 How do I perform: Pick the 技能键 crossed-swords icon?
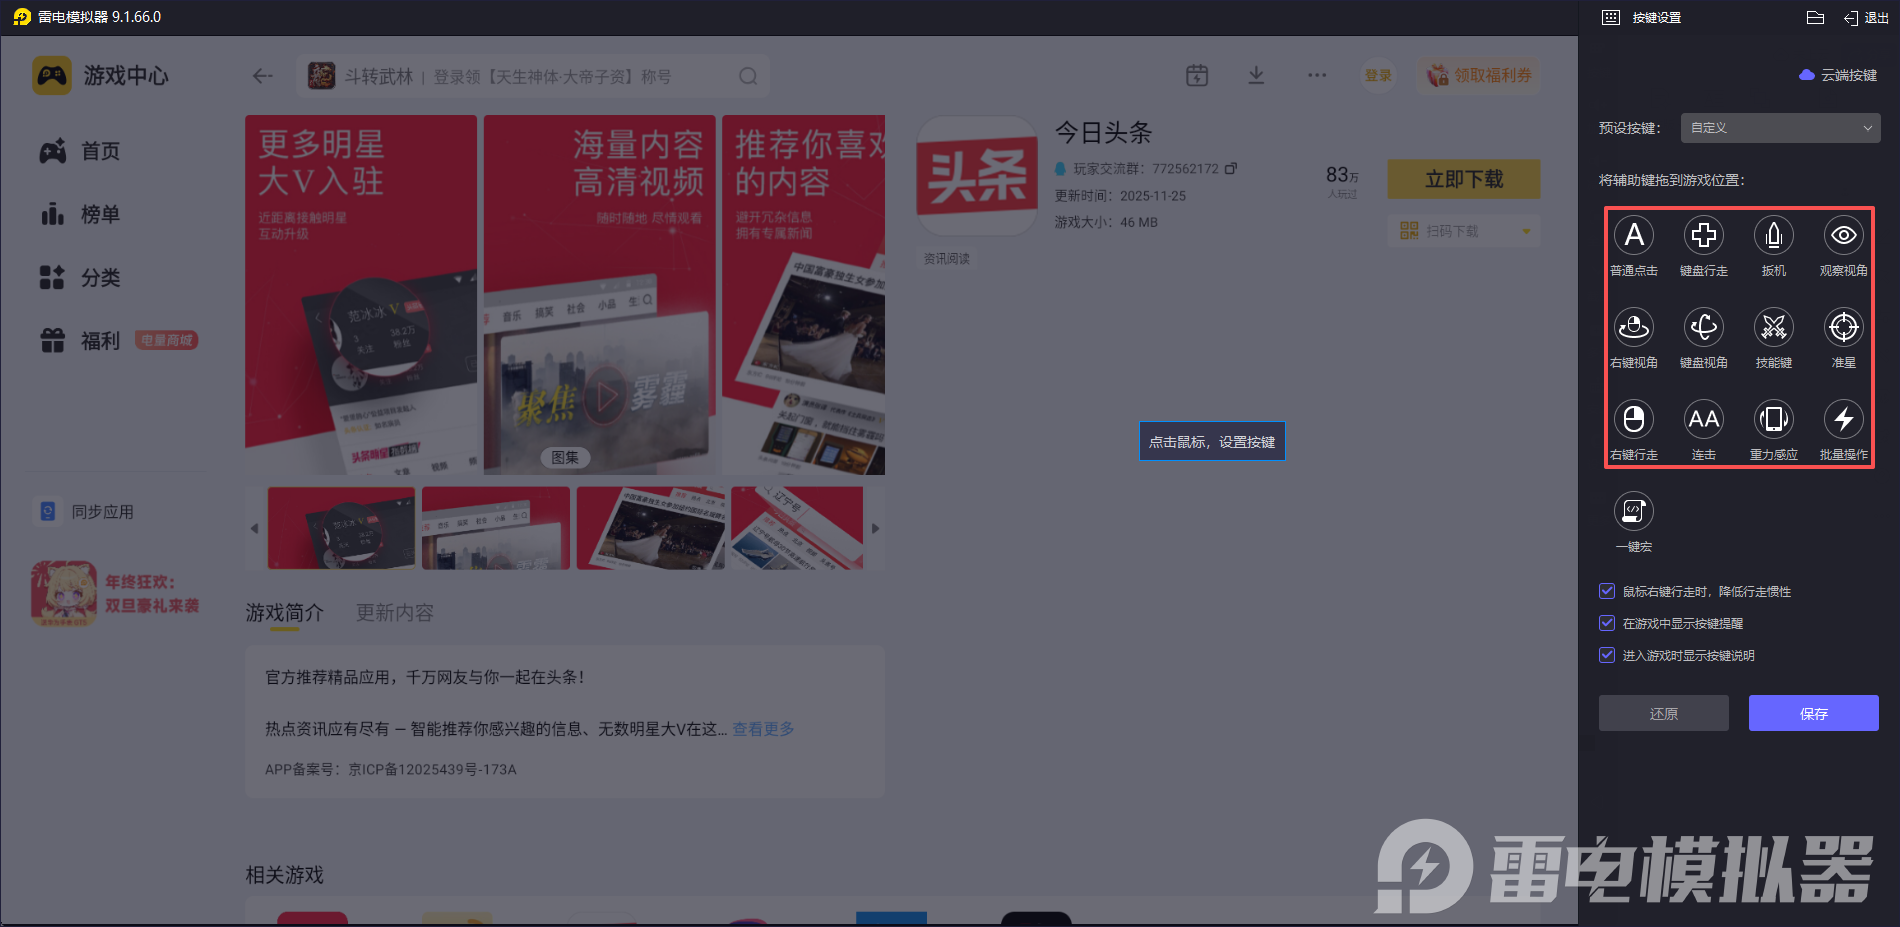tap(1774, 327)
